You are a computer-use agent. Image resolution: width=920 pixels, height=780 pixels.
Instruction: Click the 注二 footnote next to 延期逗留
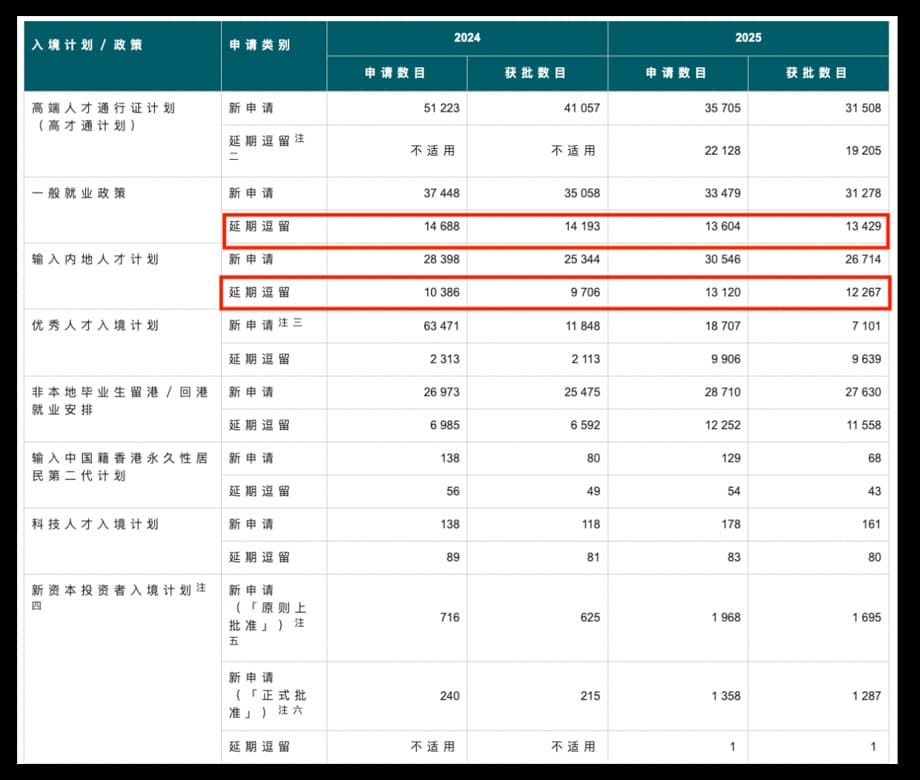(299, 138)
